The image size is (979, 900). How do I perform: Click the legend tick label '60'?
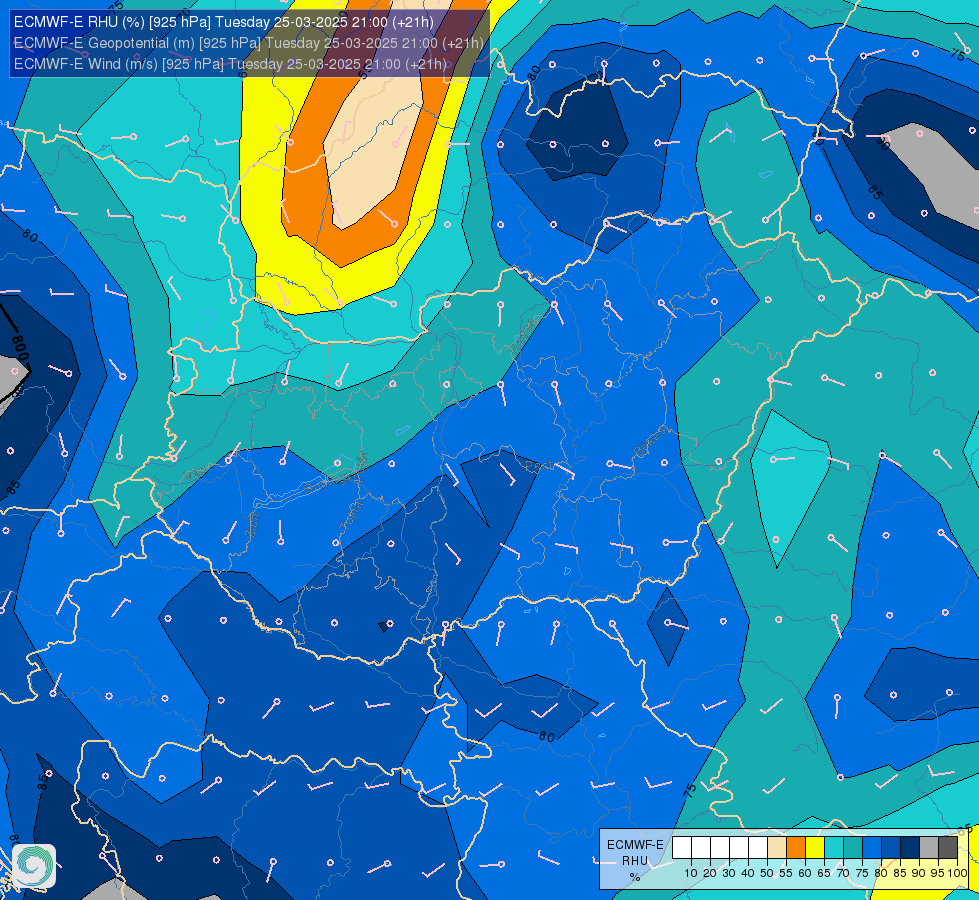point(805,873)
